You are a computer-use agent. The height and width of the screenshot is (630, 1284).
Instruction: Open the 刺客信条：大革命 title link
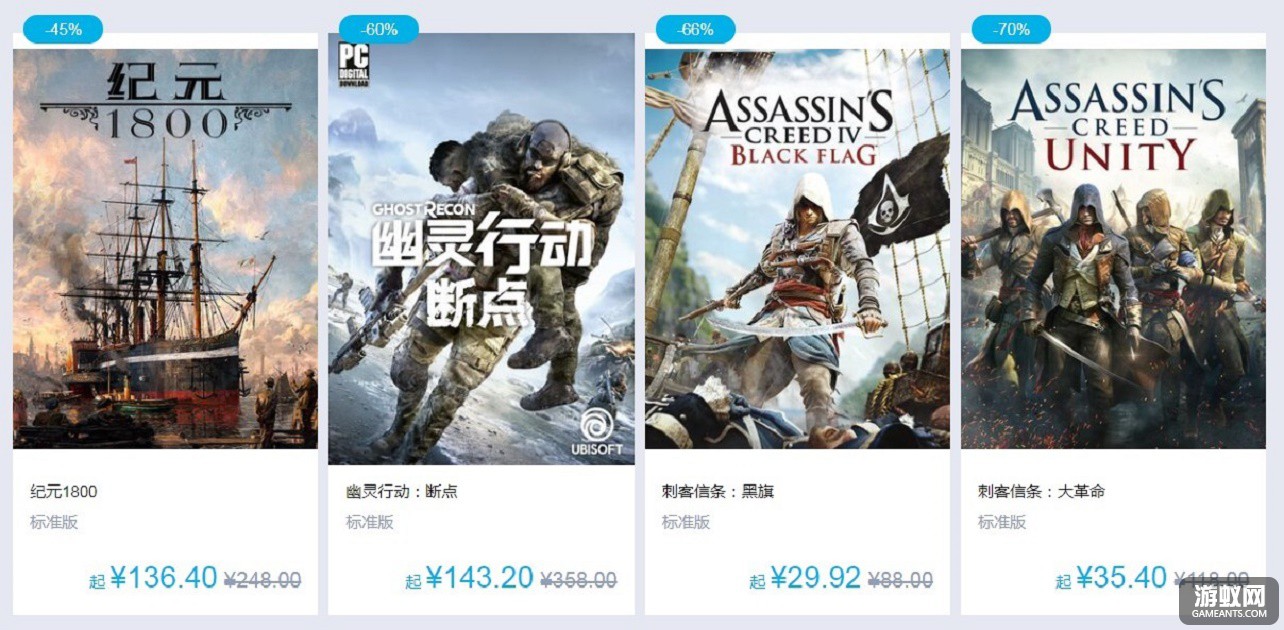[x=1042, y=491]
